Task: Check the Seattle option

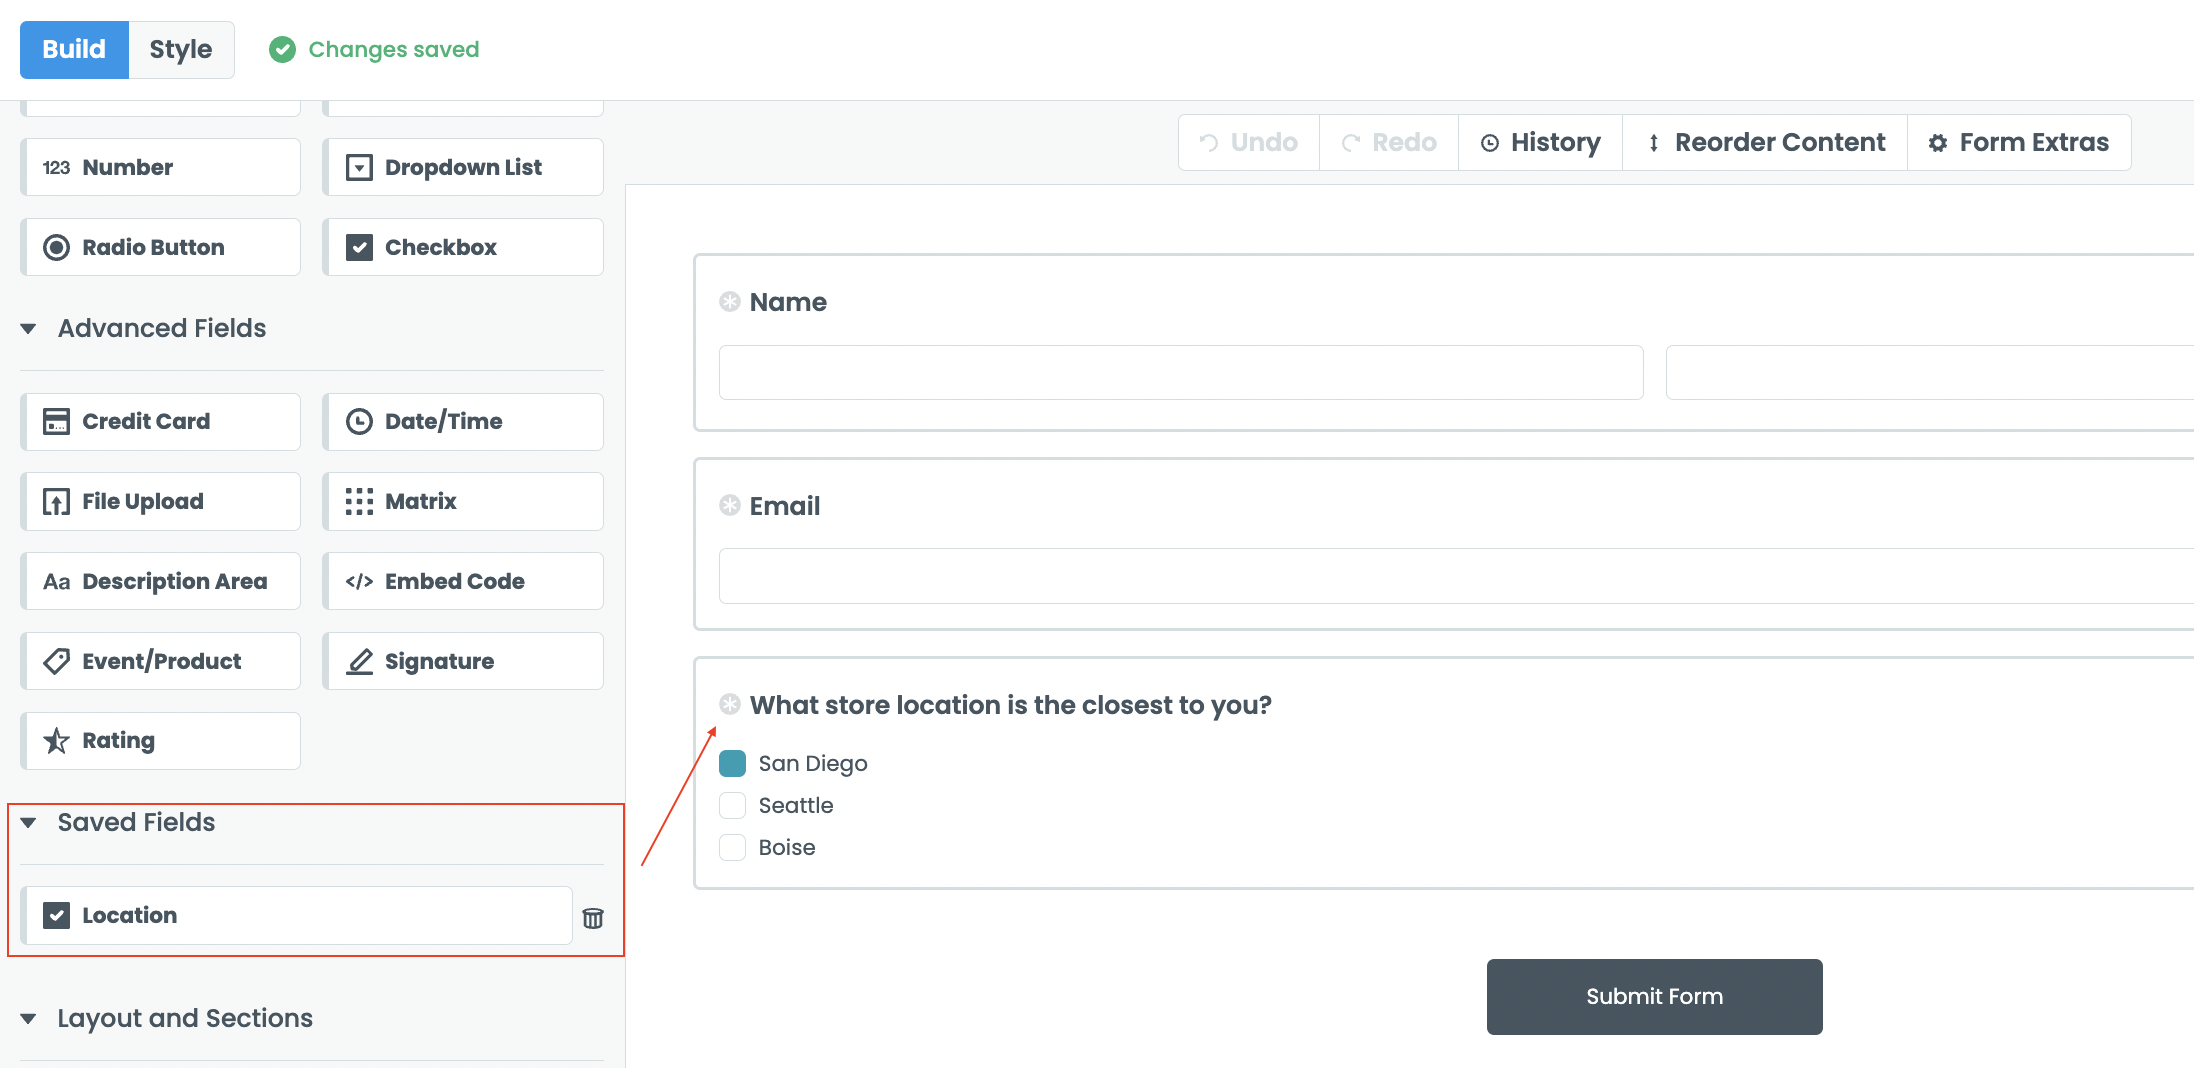Action: 732,806
